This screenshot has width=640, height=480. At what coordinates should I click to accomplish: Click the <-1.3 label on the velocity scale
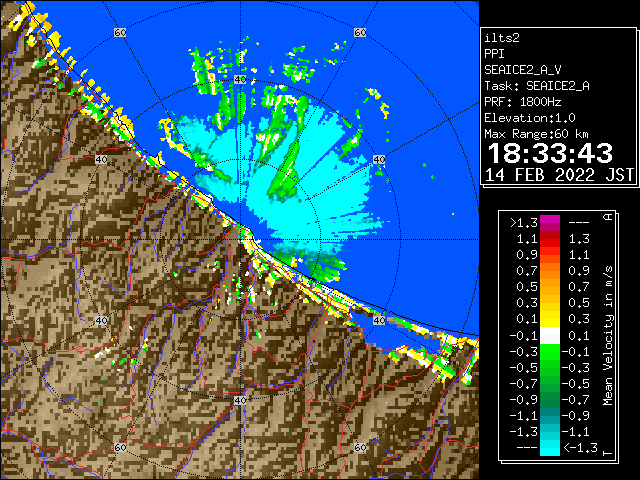pos(580,448)
